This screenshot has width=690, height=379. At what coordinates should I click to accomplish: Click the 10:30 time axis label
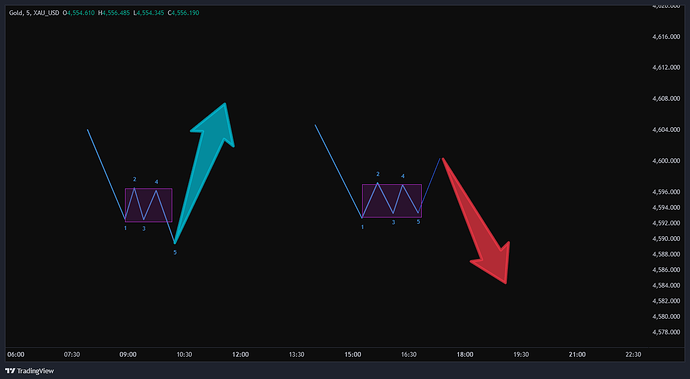184,355
